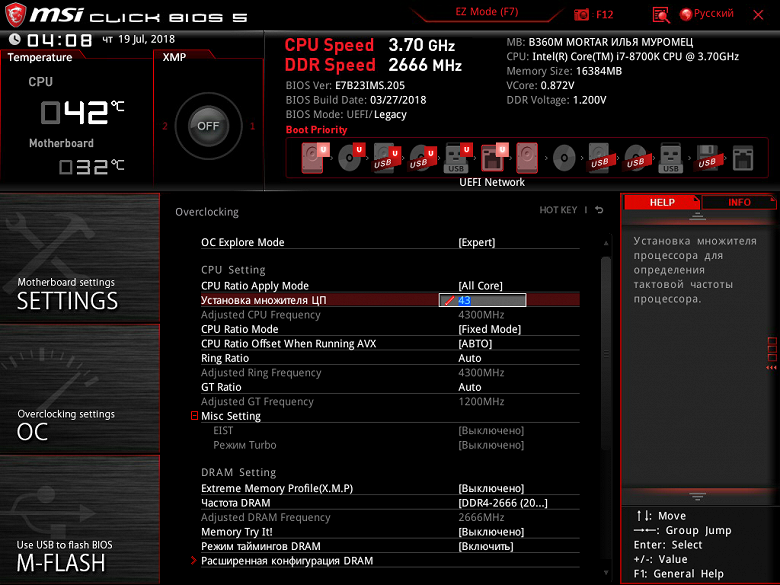Image resolution: width=780 pixels, height=585 pixels.
Task: Click the Adjusted GT Frequency 1200MHz row
Action: click(390, 401)
